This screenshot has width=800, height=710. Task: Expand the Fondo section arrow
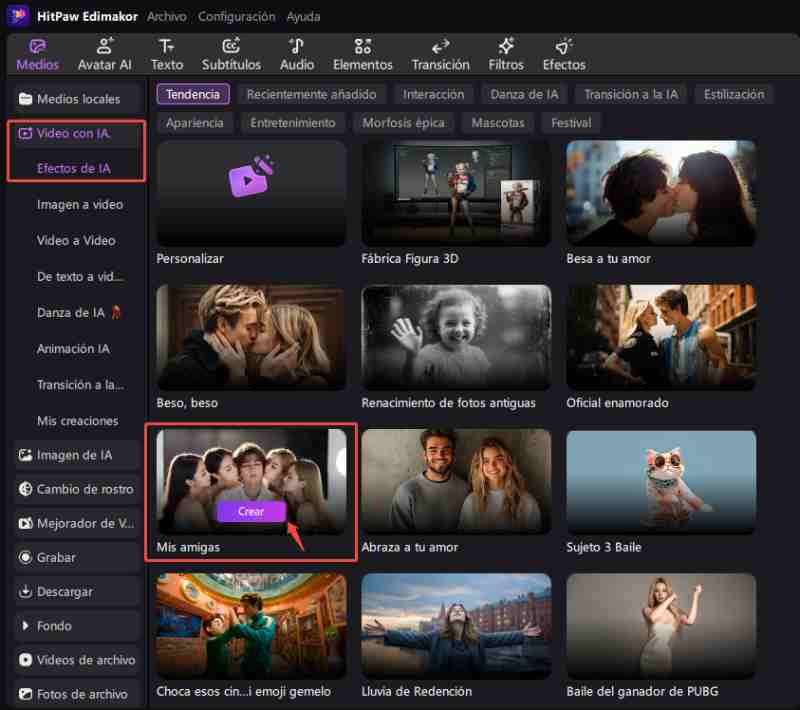[25, 626]
